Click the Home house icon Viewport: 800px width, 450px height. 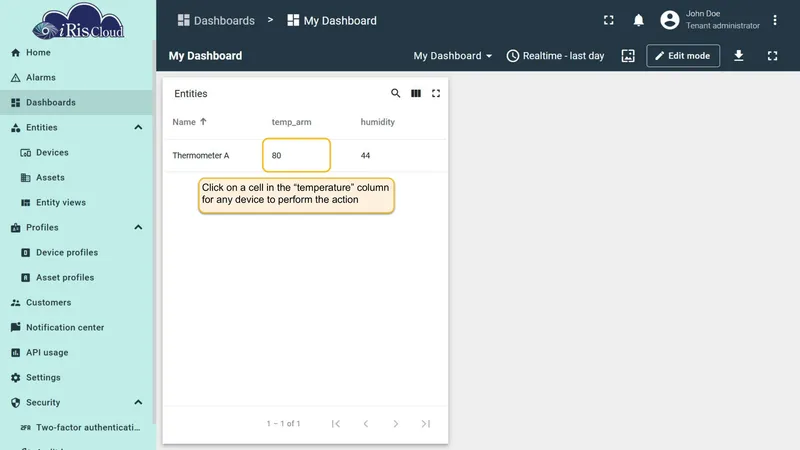click(15, 53)
